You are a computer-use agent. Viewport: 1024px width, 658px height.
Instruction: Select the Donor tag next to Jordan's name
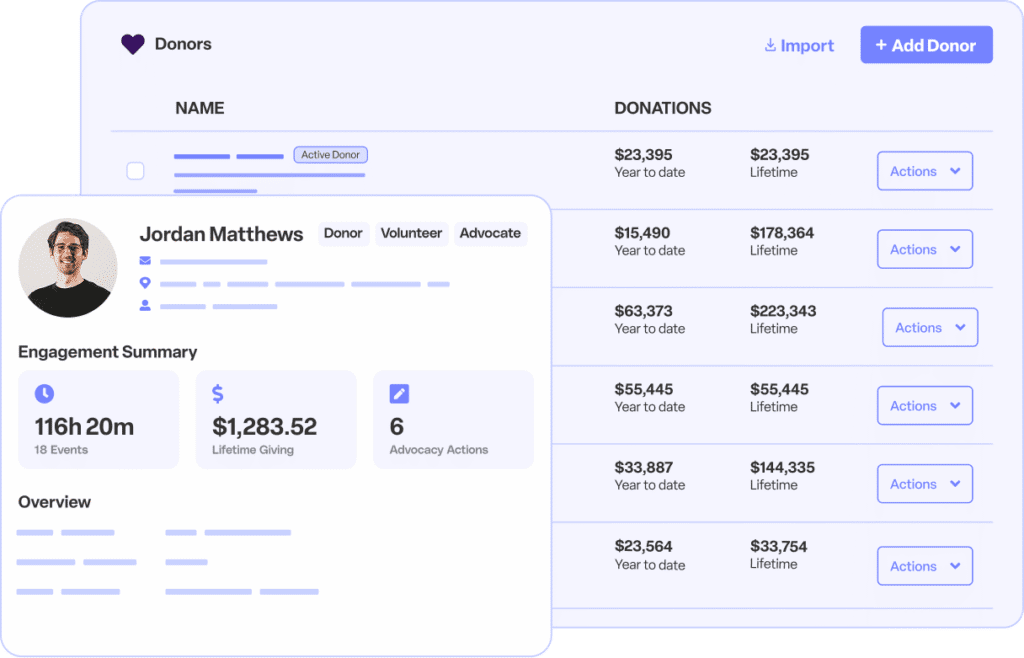343,233
